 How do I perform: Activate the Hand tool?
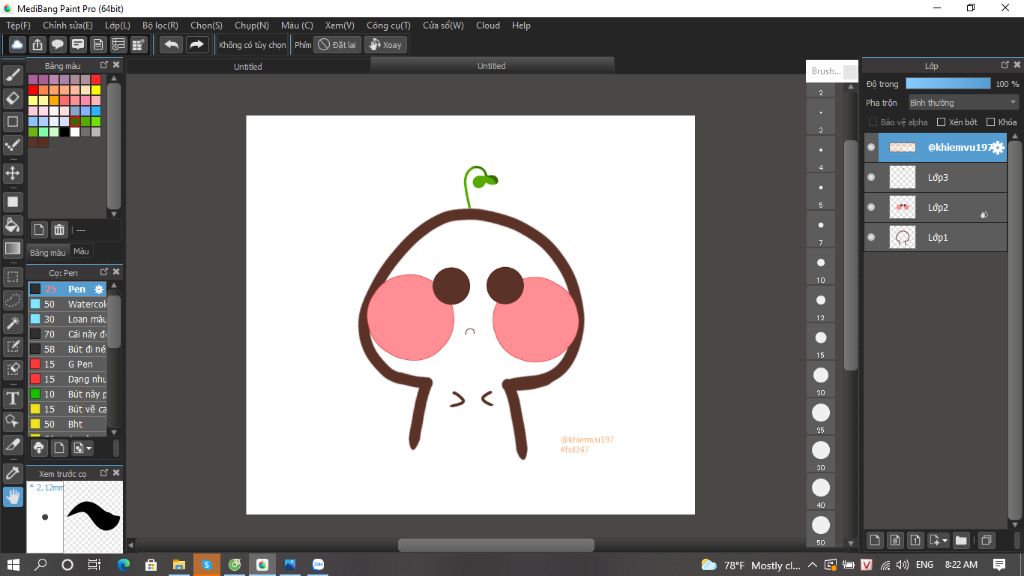click(x=12, y=497)
